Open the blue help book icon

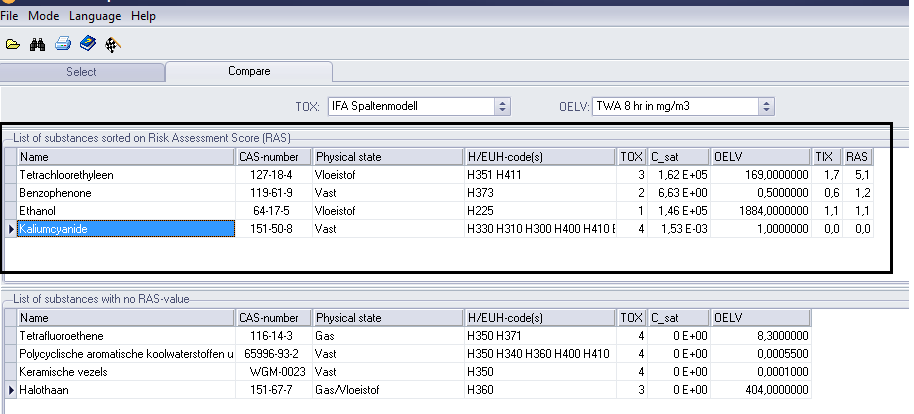[88, 44]
